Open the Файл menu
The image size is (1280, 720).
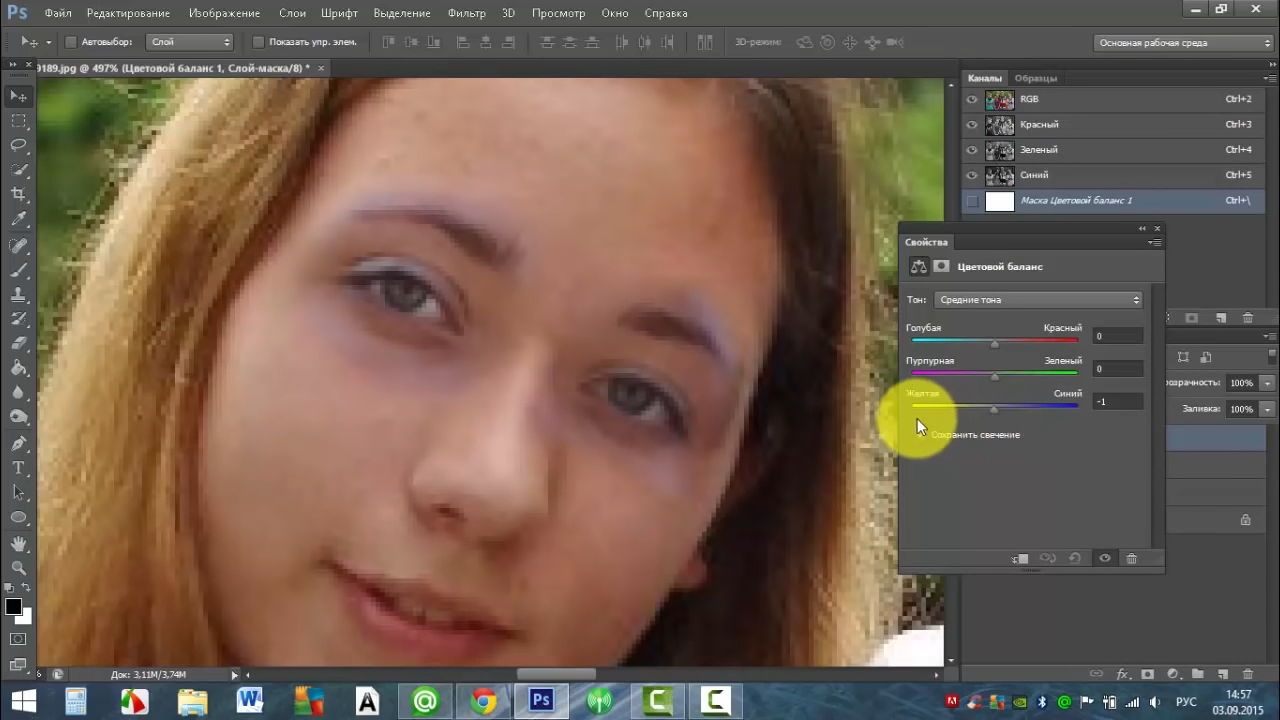pos(58,13)
